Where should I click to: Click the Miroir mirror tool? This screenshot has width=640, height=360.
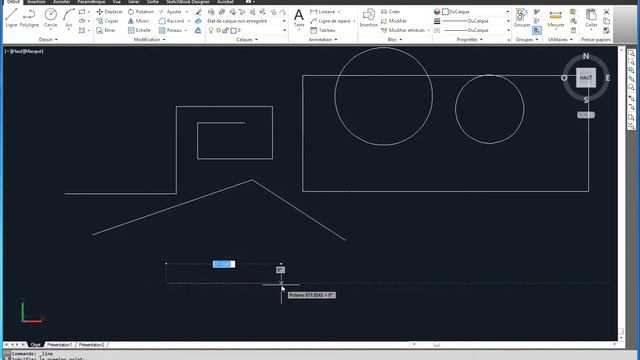pyautogui.click(x=139, y=21)
